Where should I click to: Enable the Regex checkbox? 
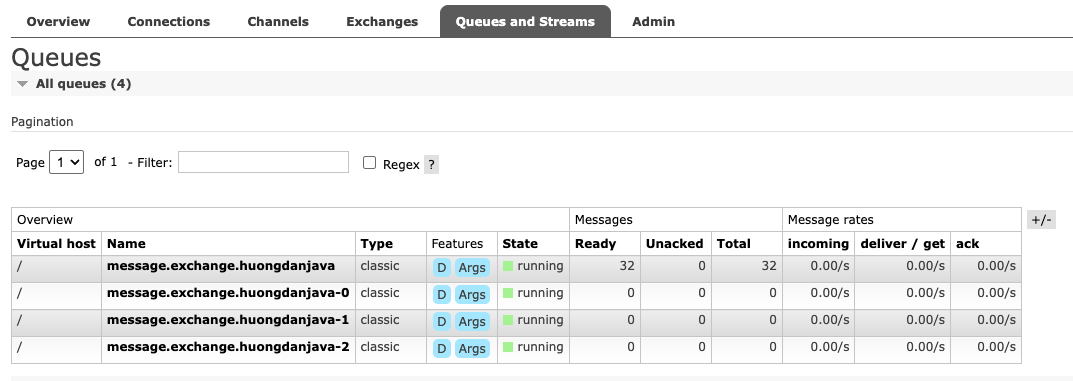(370, 163)
